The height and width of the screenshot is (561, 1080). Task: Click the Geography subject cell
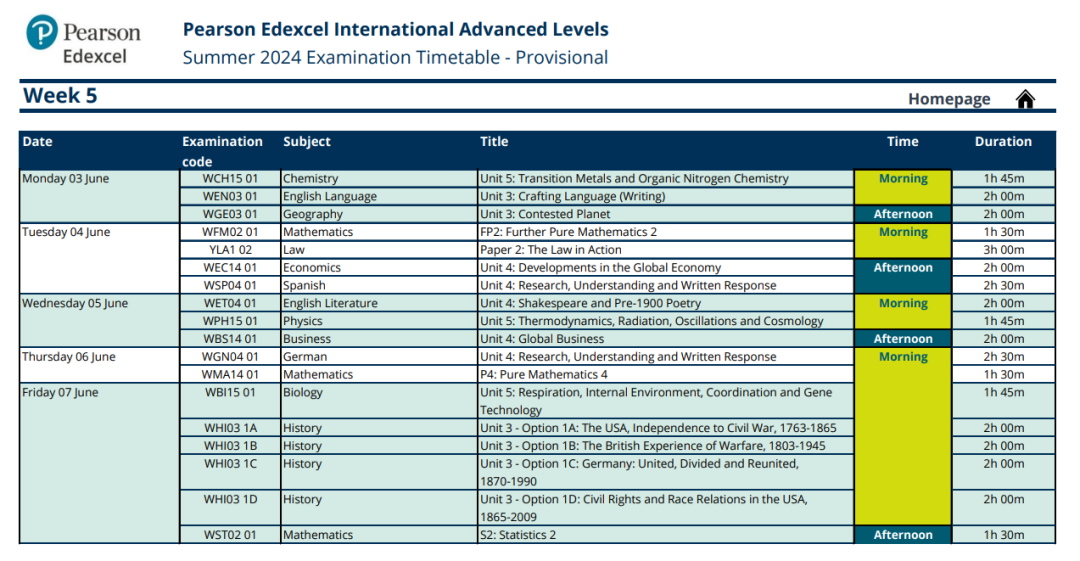(378, 214)
